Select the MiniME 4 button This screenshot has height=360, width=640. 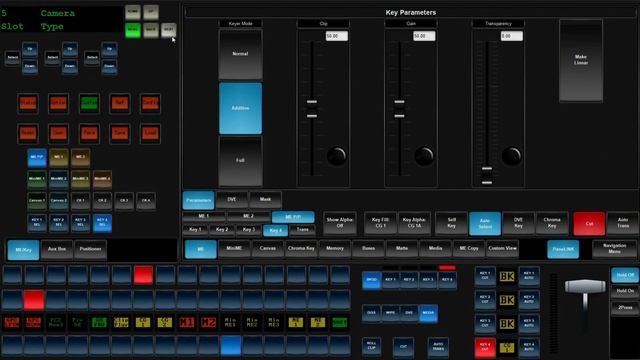tap(102, 179)
